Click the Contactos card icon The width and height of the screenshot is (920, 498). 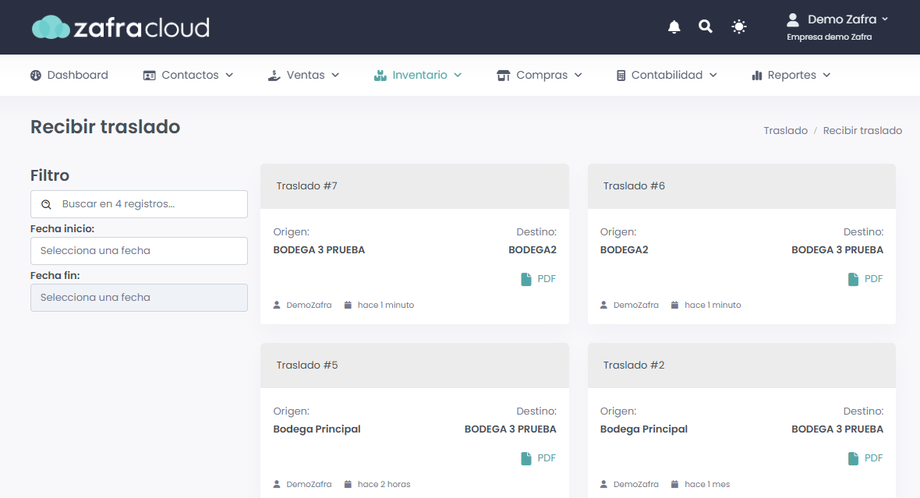(150, 75)
